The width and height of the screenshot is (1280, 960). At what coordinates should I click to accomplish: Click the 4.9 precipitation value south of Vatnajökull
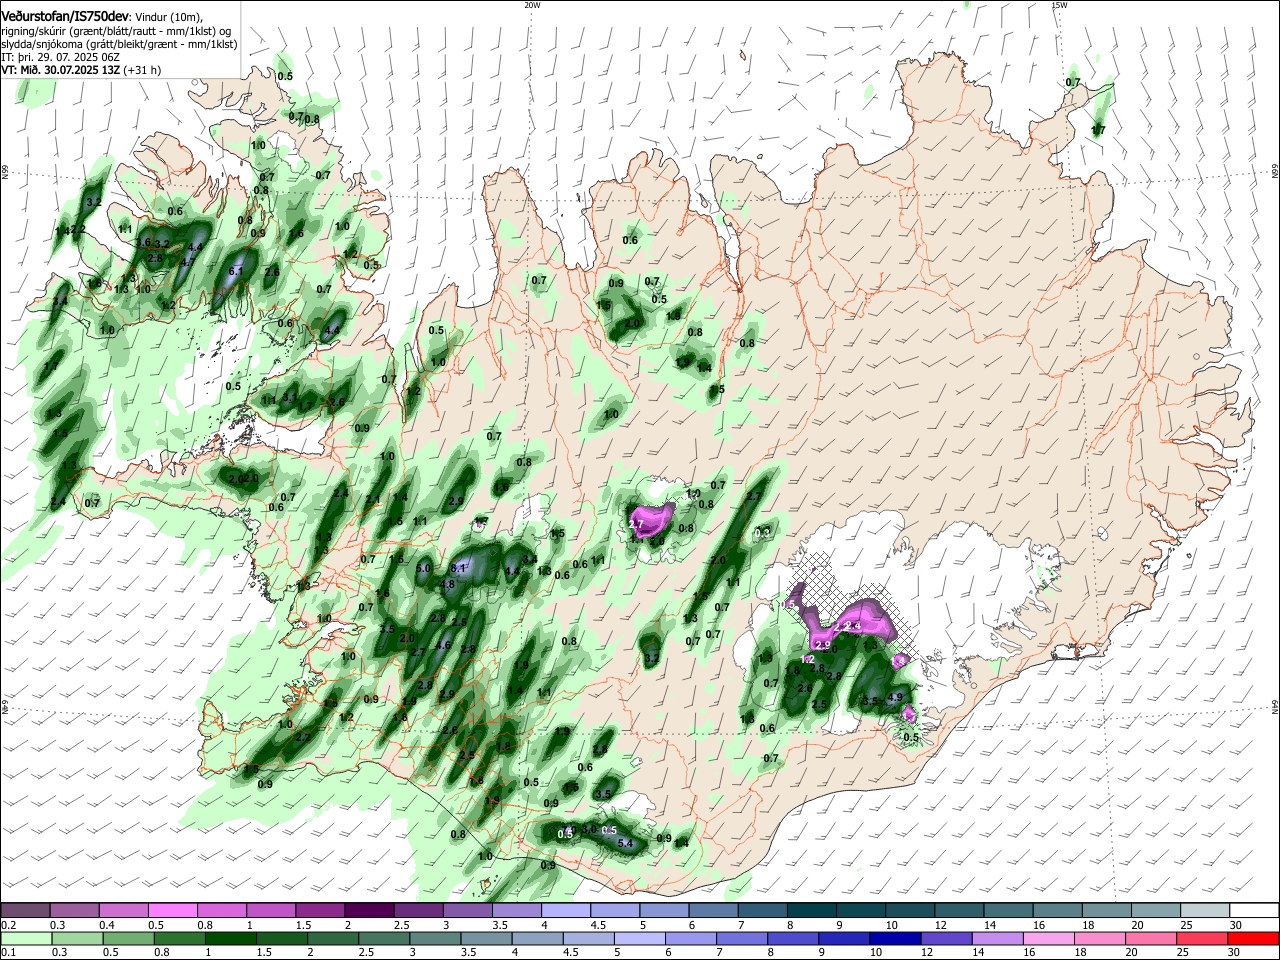pos(896,698)
